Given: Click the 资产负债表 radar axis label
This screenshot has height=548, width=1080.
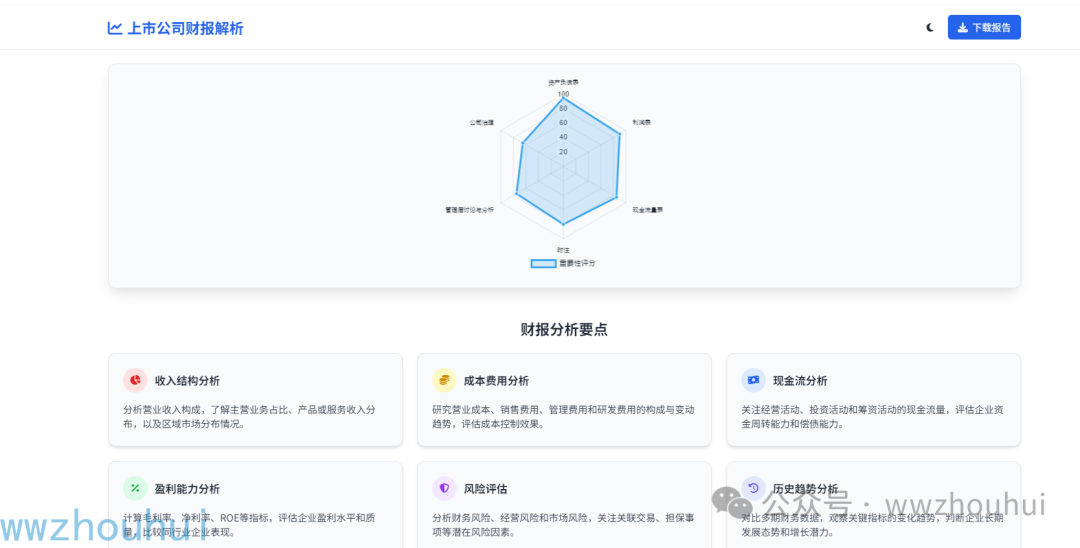Looking at the screenshot, I should tap(563, 82).
